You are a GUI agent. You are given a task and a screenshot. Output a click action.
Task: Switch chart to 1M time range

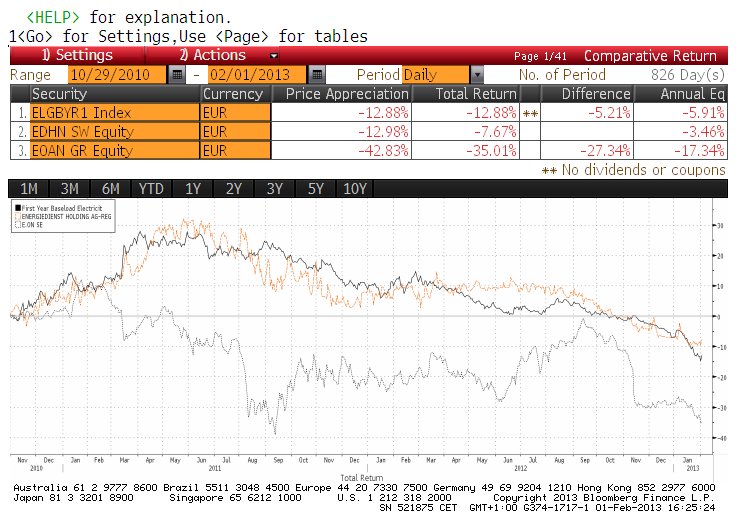point(28,189)
